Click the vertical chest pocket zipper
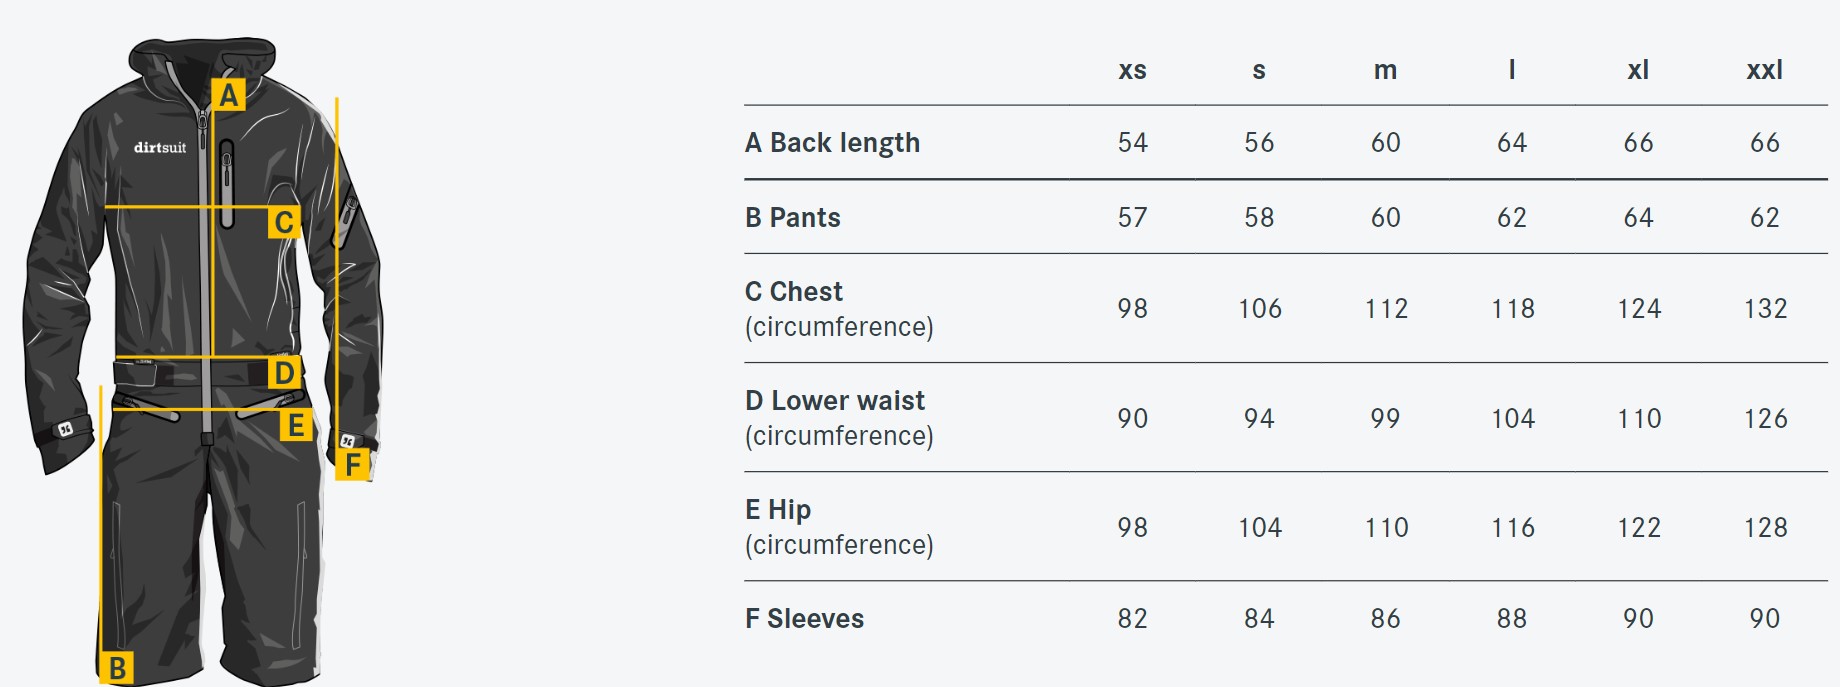This screenshot has height=687, width=1840. point(227,184)
